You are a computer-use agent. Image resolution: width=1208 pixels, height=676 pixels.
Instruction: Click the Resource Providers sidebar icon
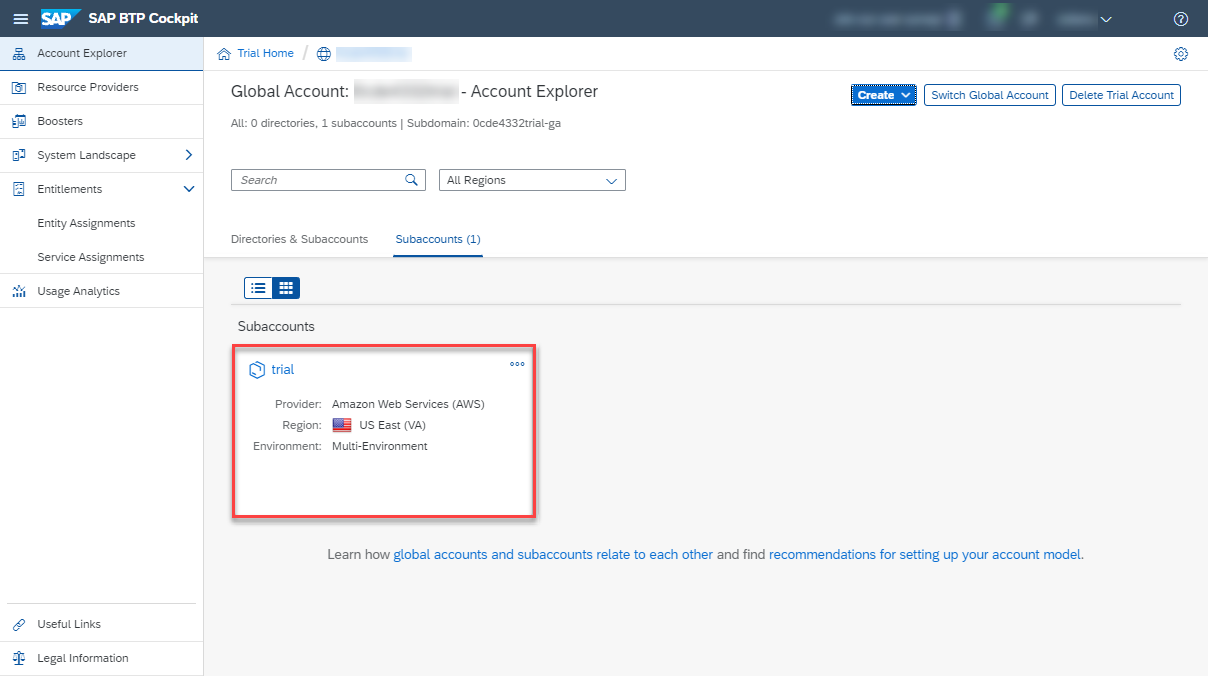coord(18,88)
